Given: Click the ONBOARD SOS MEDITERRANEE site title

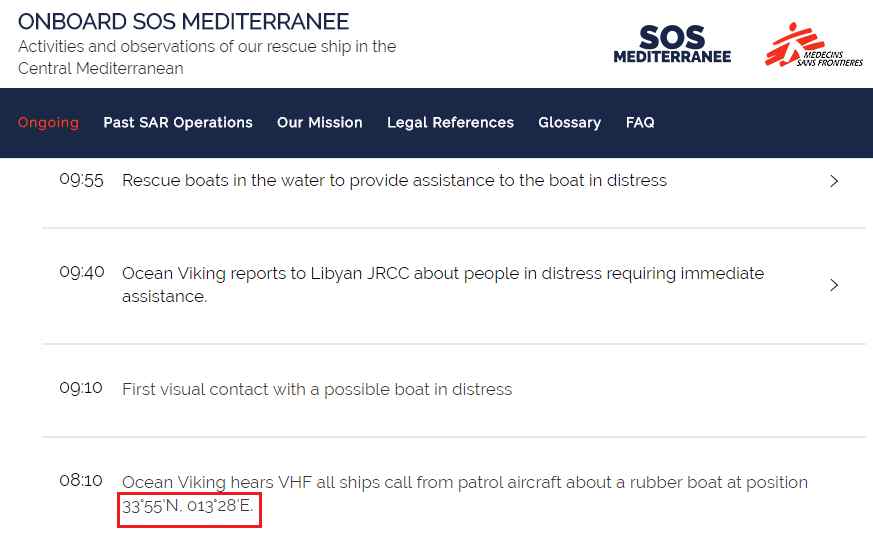Looking at the screenshot, I should [x=184, y=21].
